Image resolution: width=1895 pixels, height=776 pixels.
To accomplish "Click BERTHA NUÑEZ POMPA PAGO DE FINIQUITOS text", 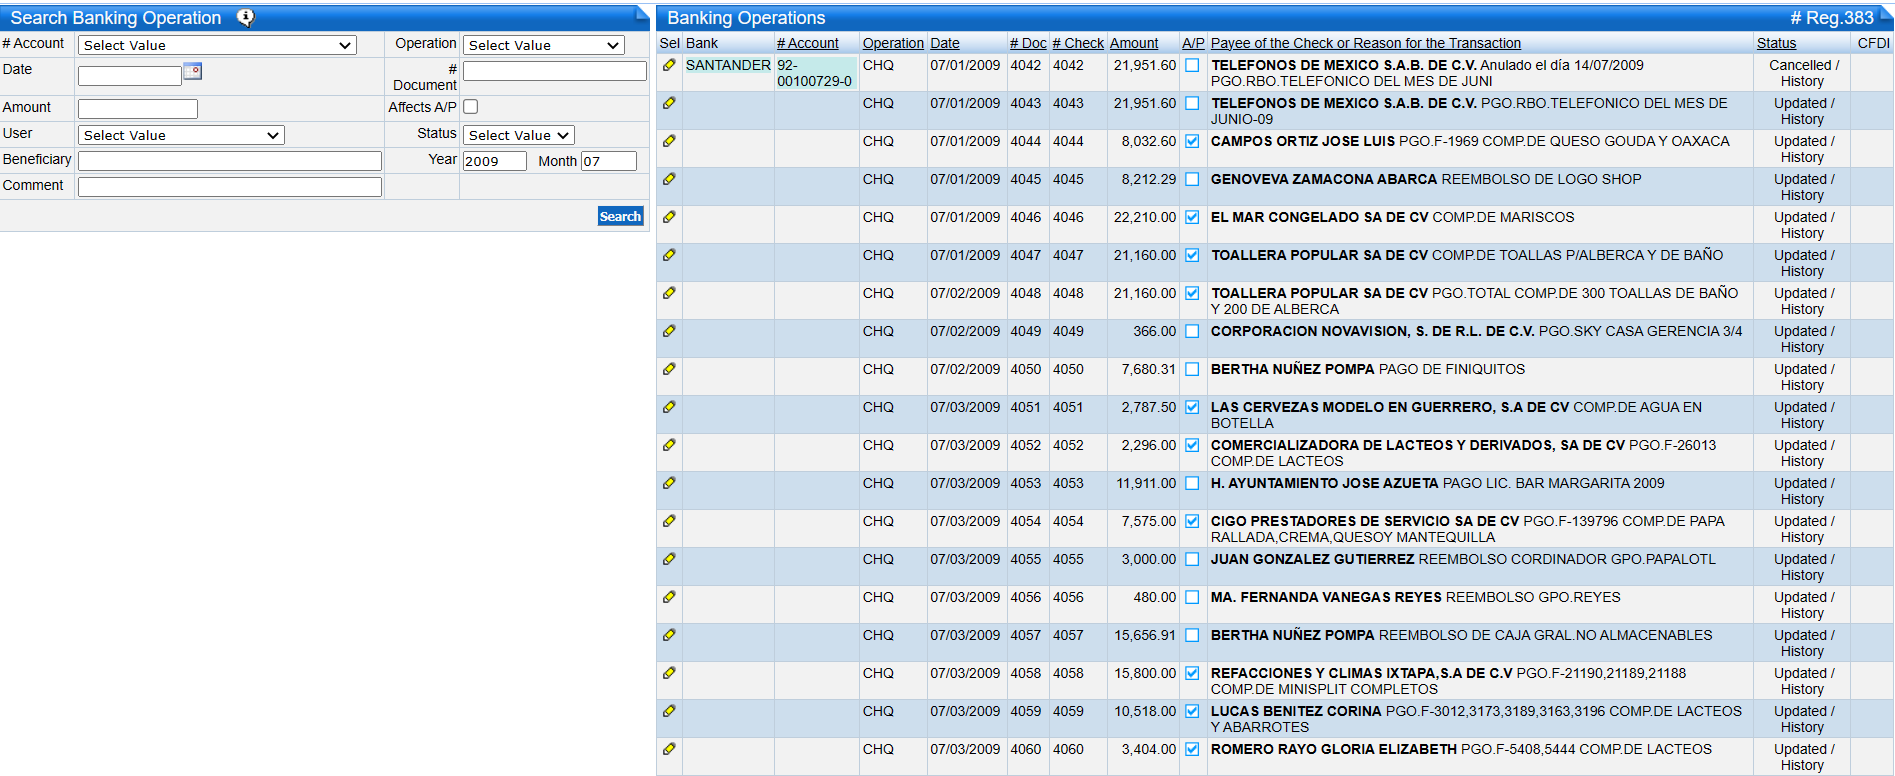I will (1368, 369).
